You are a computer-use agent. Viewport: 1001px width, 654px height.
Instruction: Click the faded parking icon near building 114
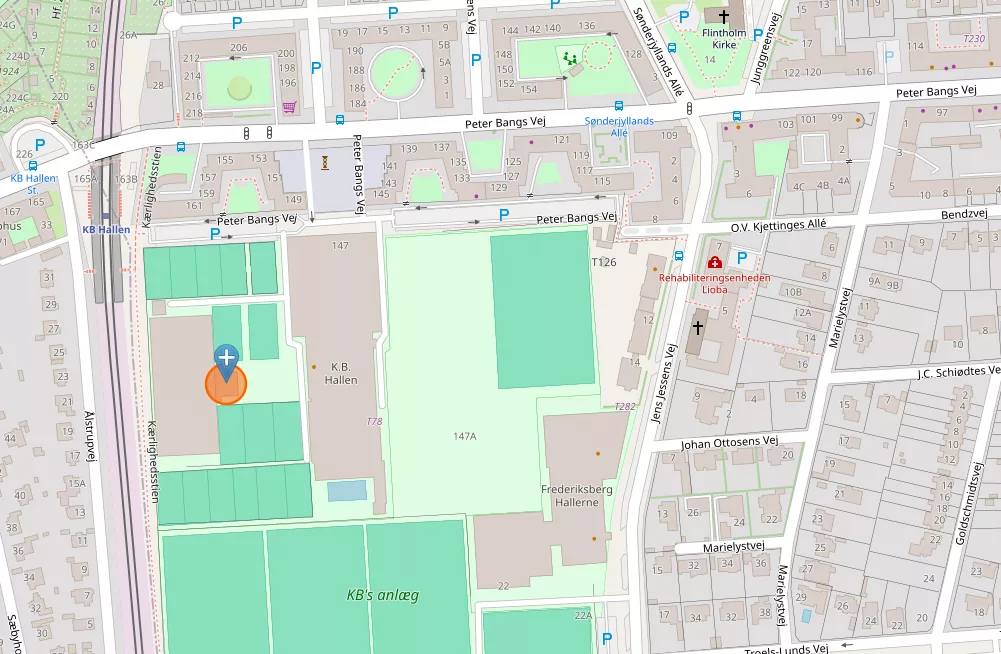coord(889,58)
